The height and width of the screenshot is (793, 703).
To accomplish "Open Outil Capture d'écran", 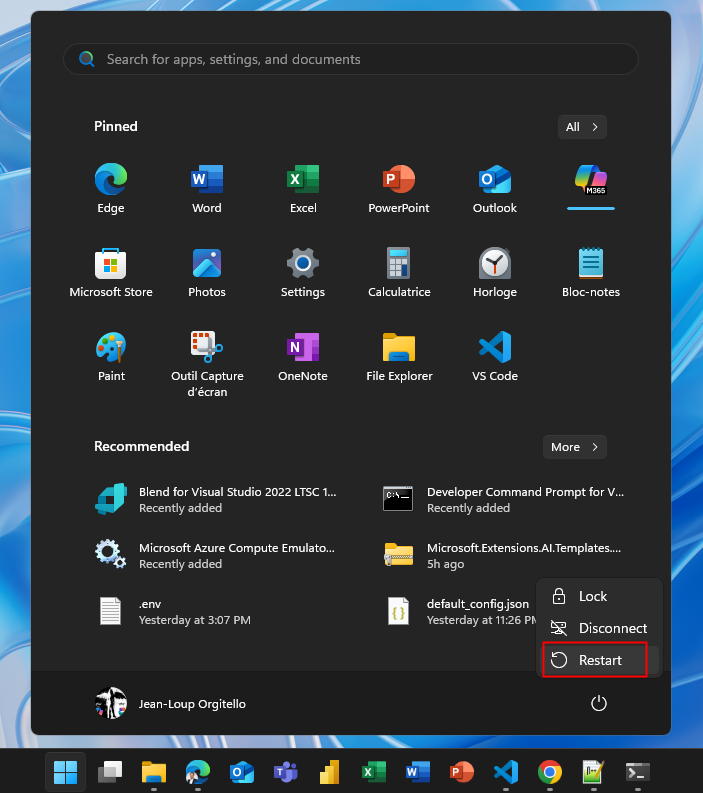I will pyautogui.click(x=207, y=364).
